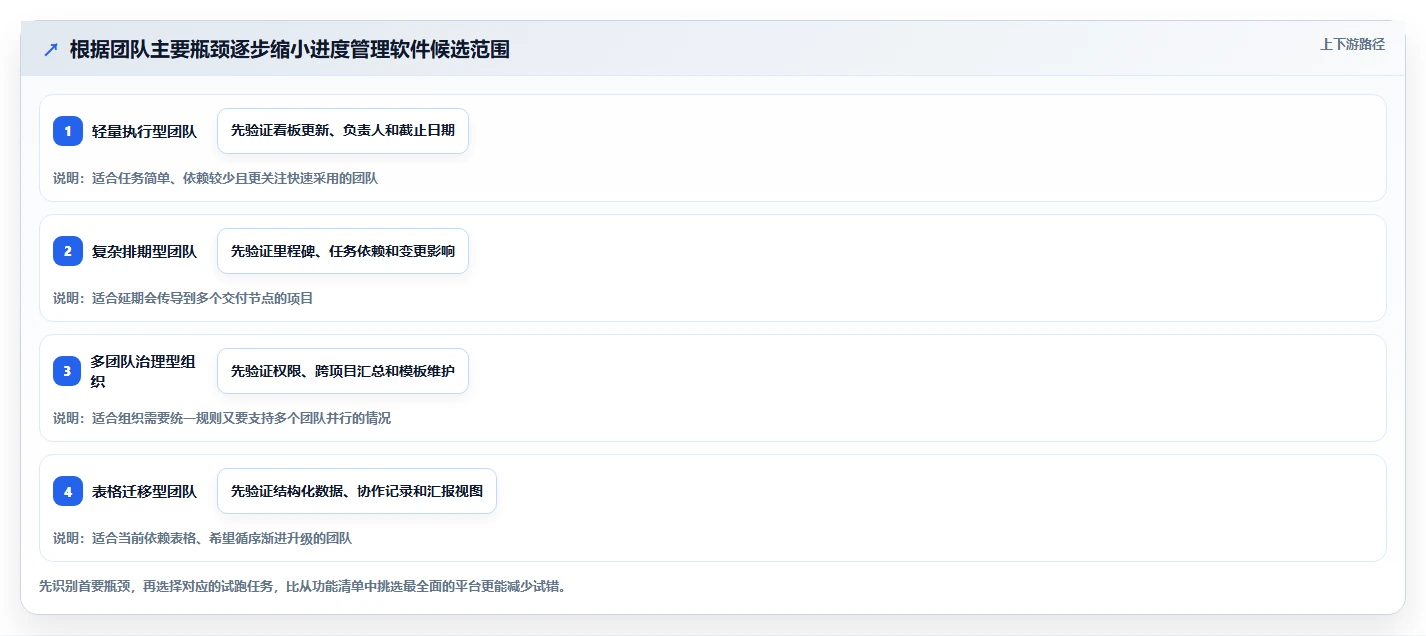
Task: Click the step 3 number badge
Action: pos(68,371)
